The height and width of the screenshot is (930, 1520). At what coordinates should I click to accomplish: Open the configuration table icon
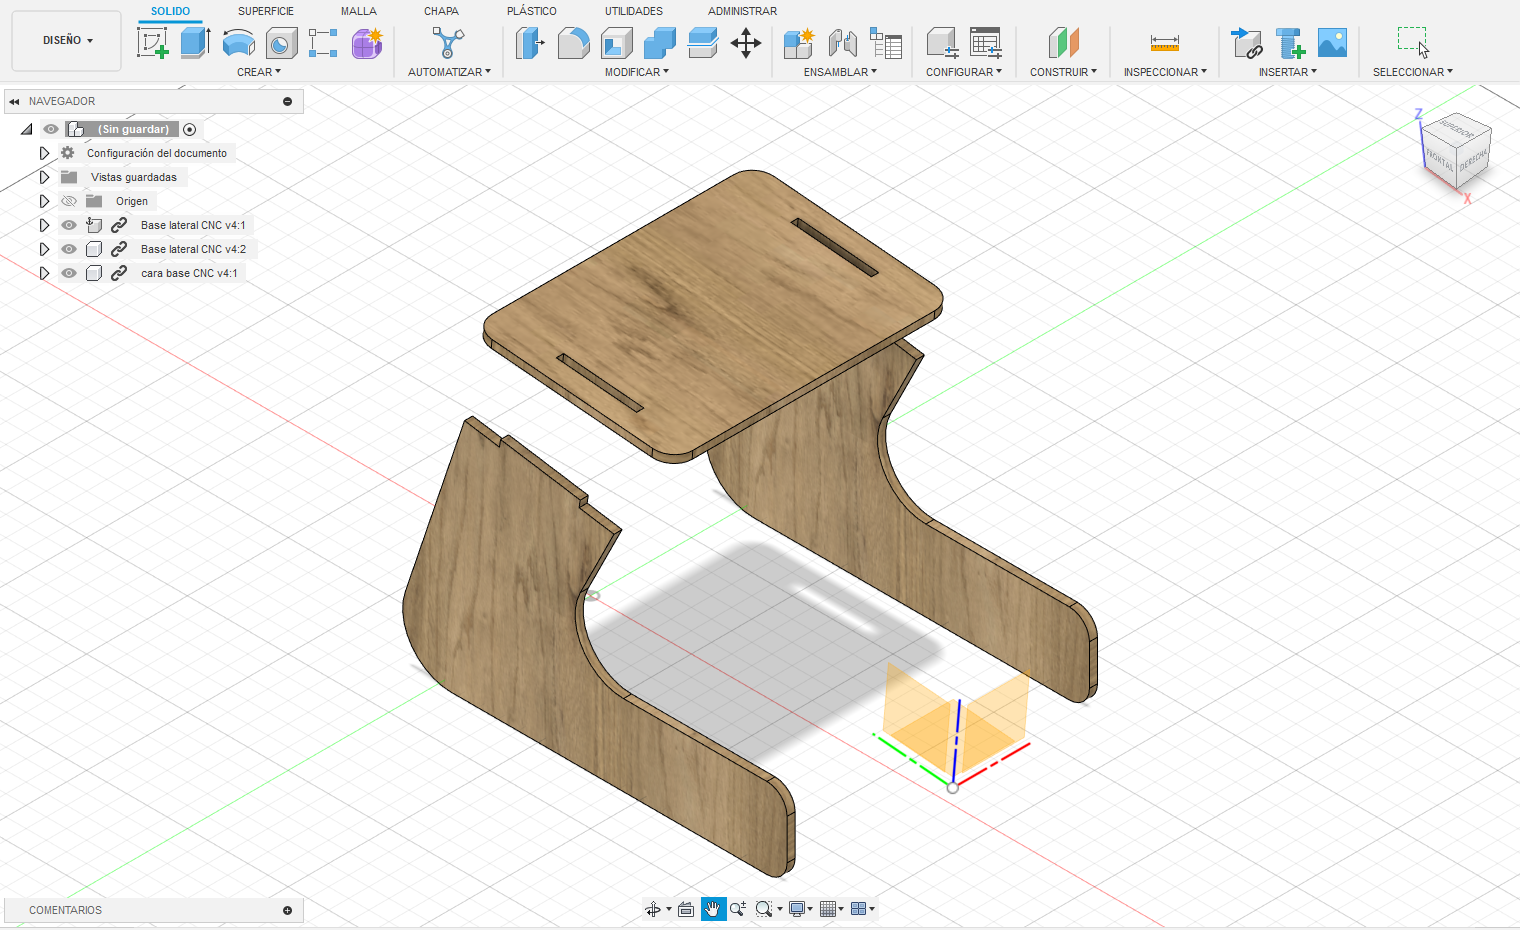[986, 43]
